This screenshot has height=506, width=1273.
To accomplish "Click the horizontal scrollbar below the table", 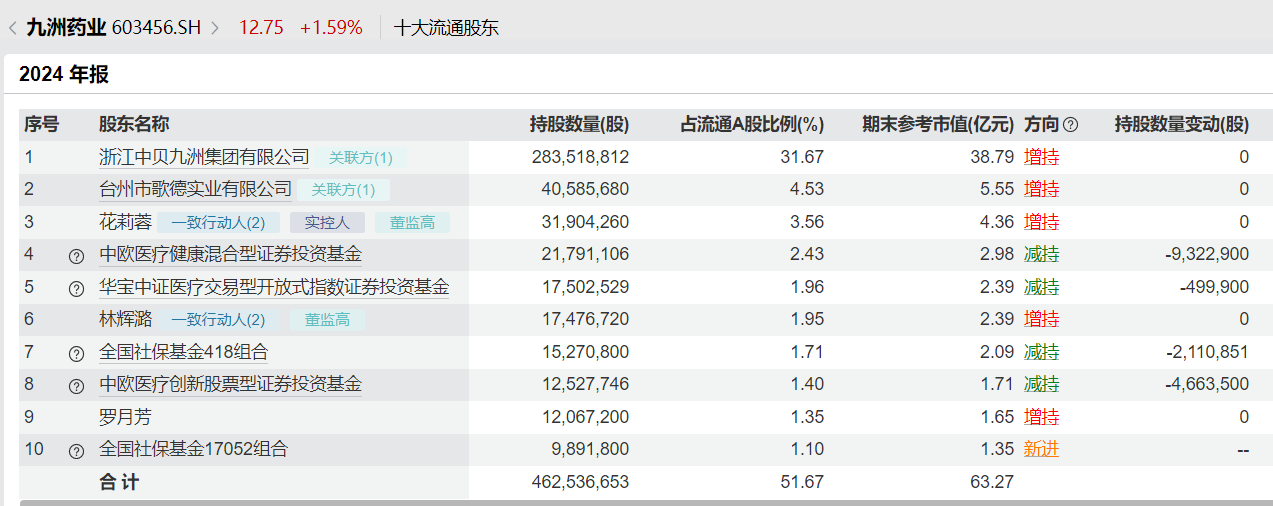I will (x=646, y=503).
